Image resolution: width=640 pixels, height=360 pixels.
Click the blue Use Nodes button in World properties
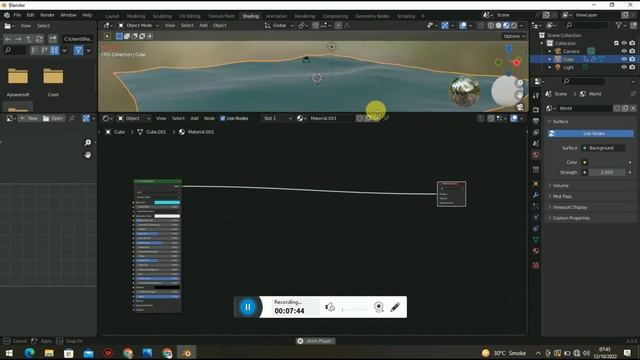coord(591,133)
